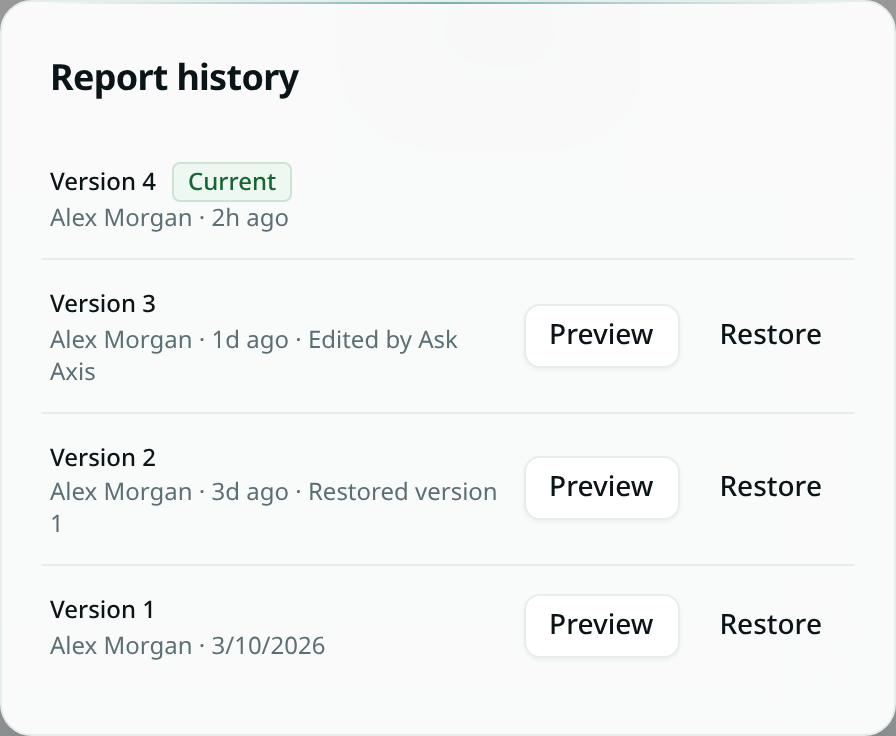Click 'Edited by Ask Axis' note
This screenshot has height=736, width=896.
[x=254, y=355]
